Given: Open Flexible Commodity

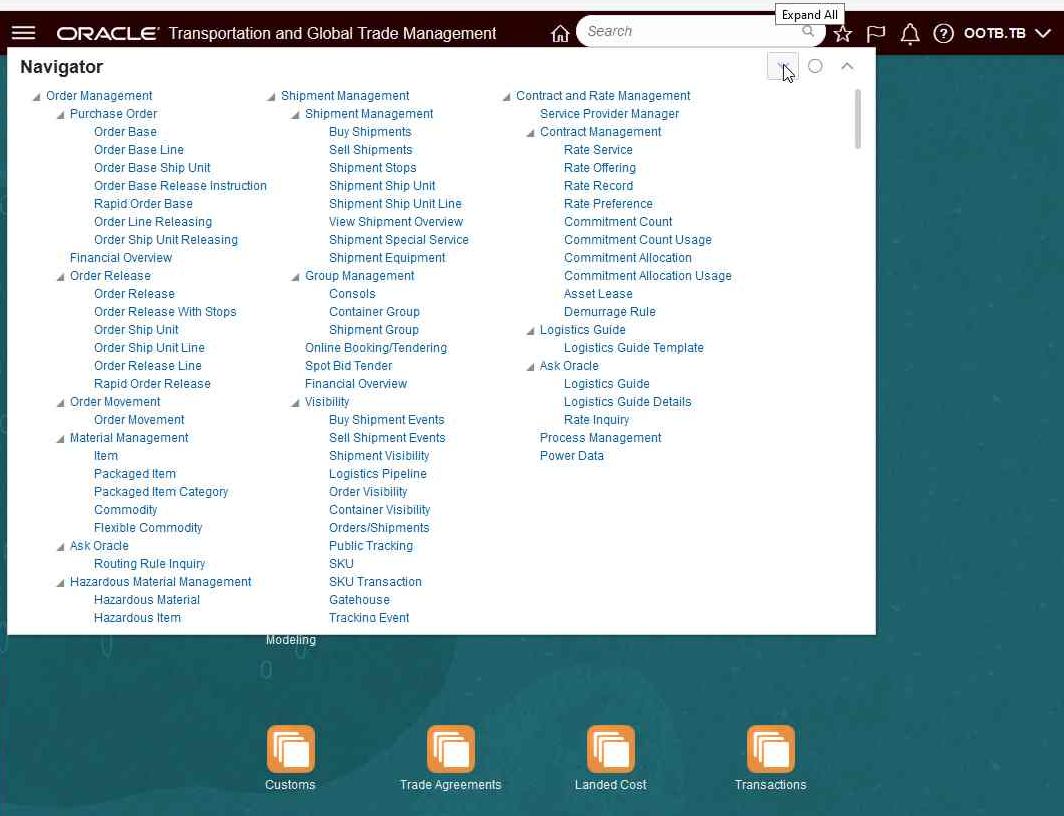Looking at the screenshot, I should pyautogui.click(x=148, y=527).
